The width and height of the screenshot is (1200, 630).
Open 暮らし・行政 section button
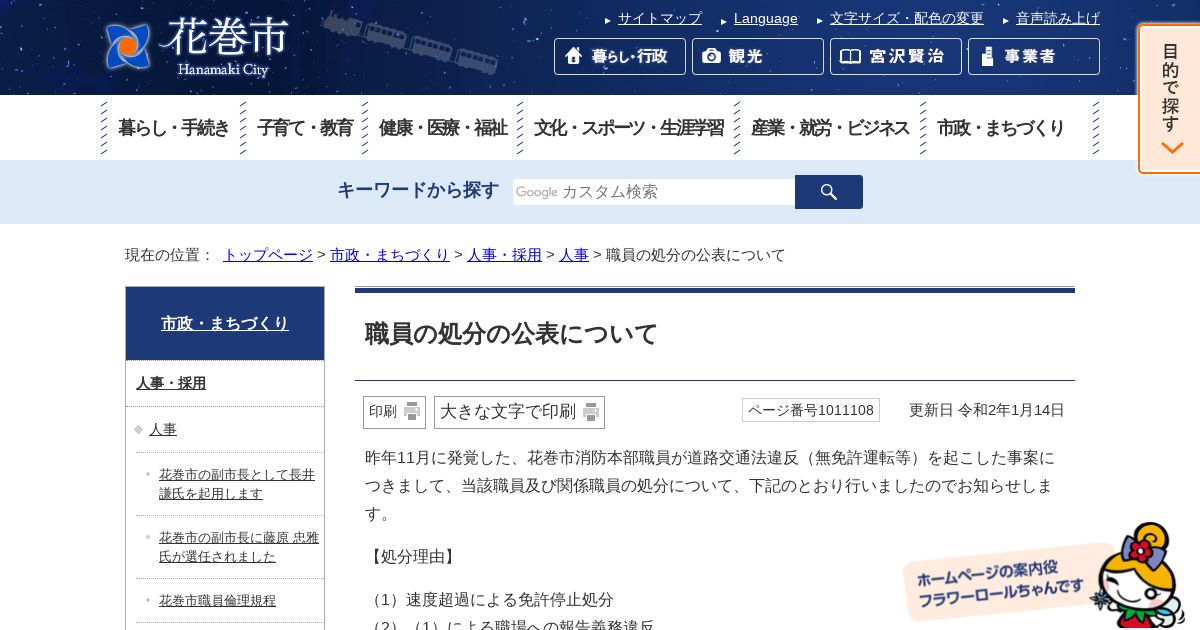pyautogui.click(x=620, y=56)
